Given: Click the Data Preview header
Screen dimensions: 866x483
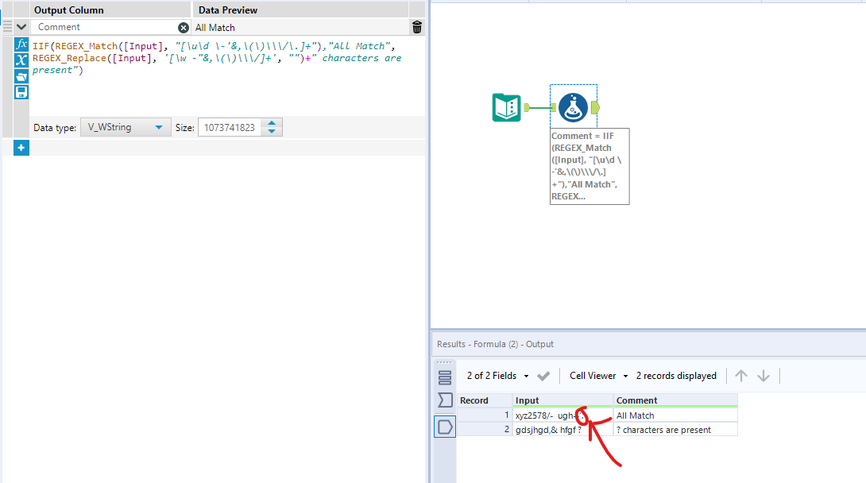Looking at the screenshot, I should (x=228, y=10).
